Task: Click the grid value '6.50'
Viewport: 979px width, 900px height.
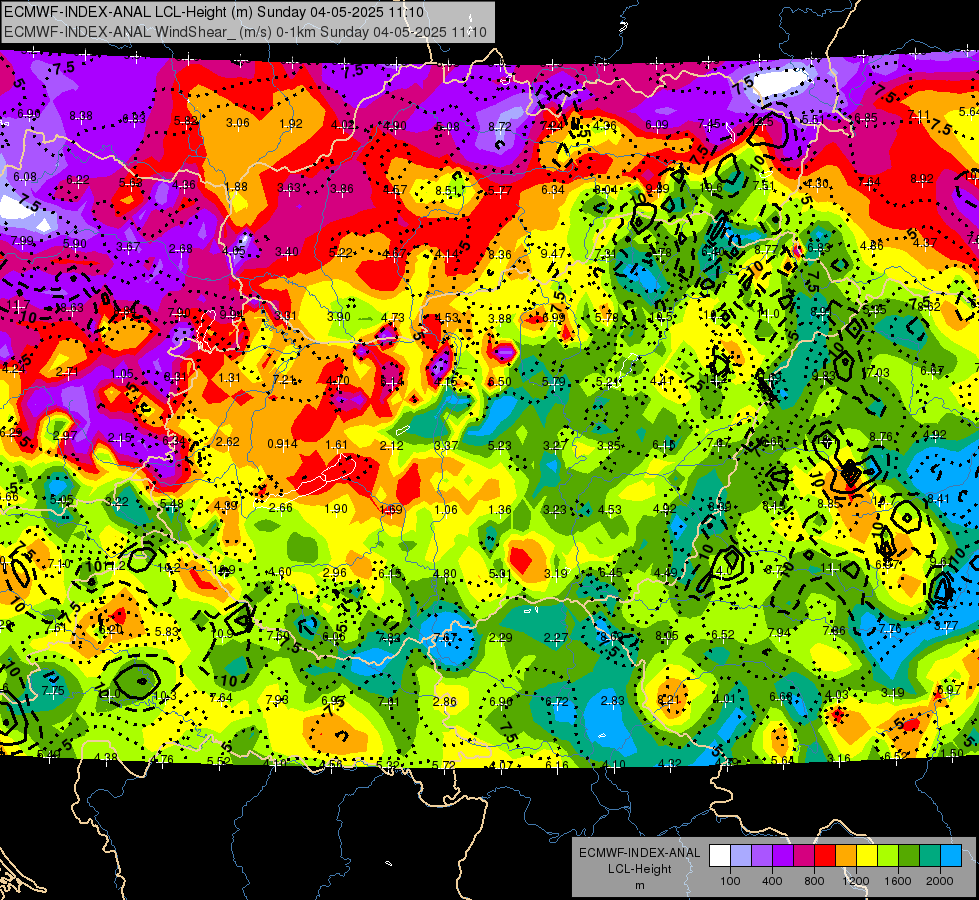Action: (499, 382)
